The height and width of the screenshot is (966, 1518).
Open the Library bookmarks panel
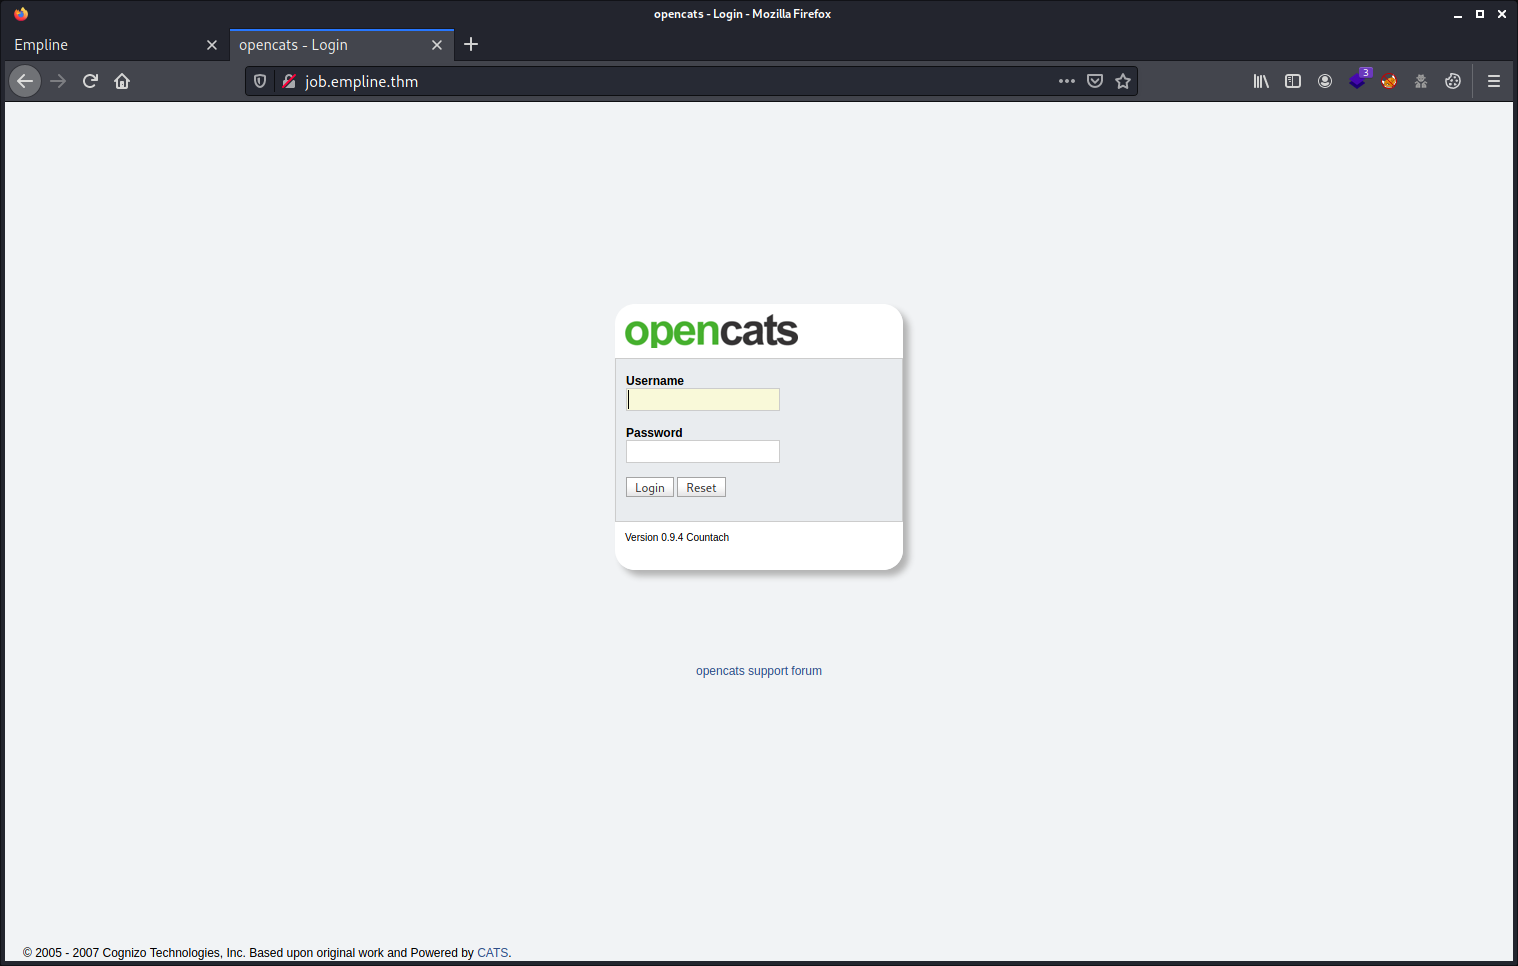tap(1261, 81)
